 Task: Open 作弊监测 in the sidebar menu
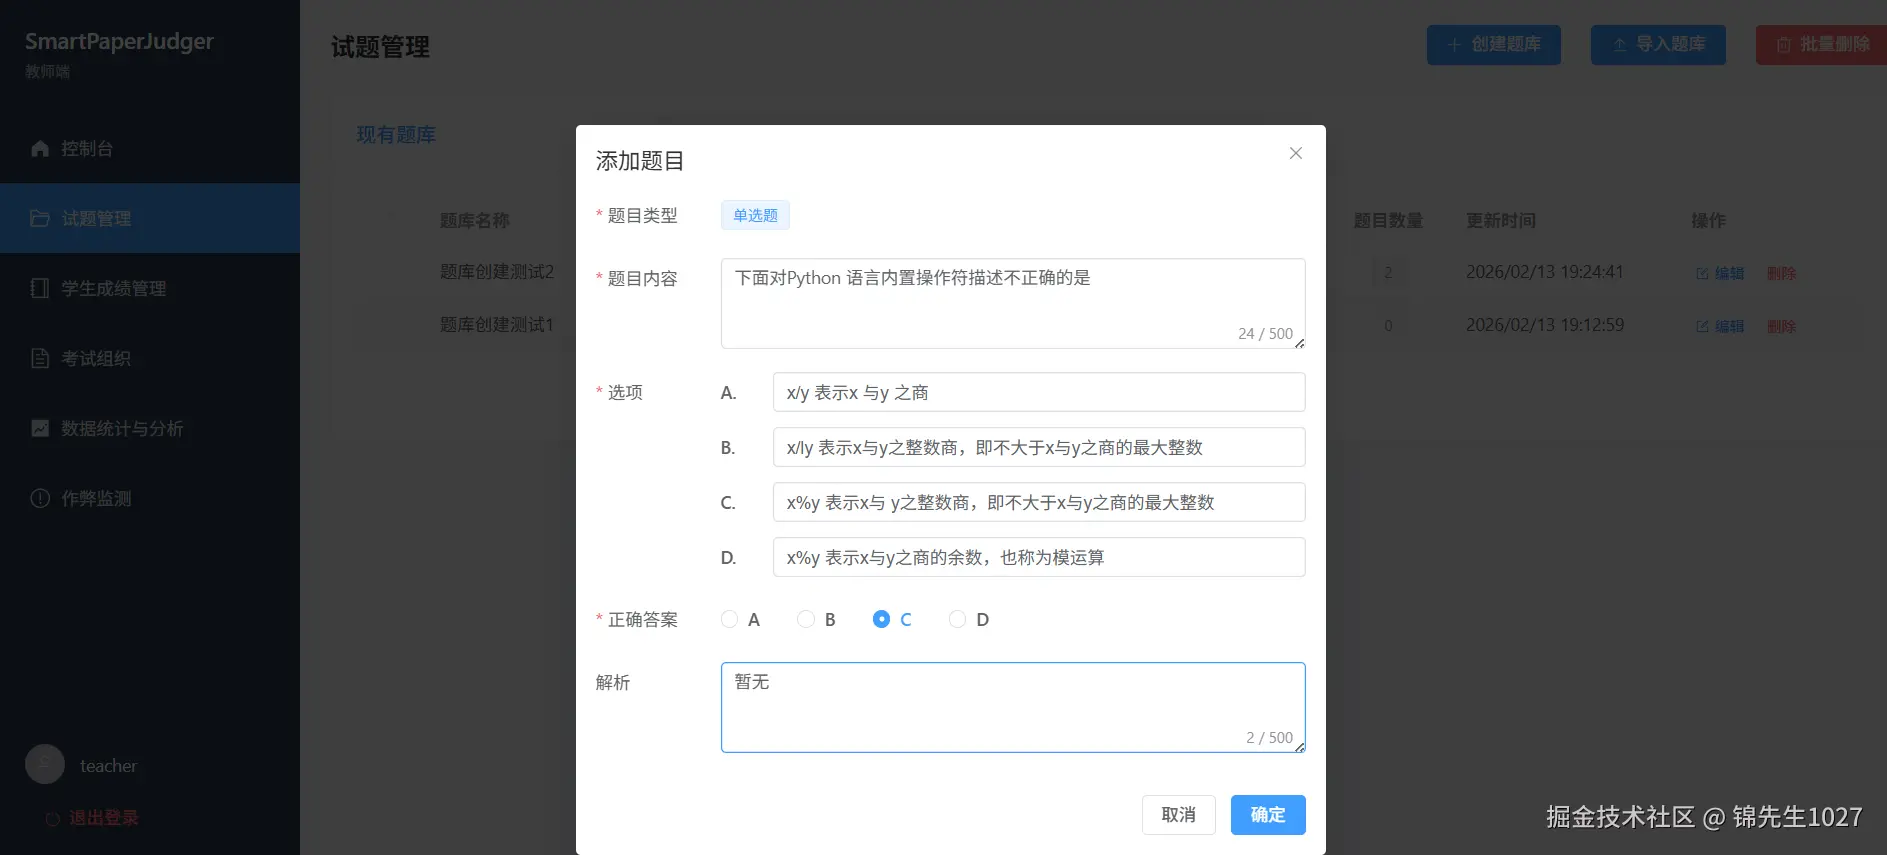tap(150, 498)
